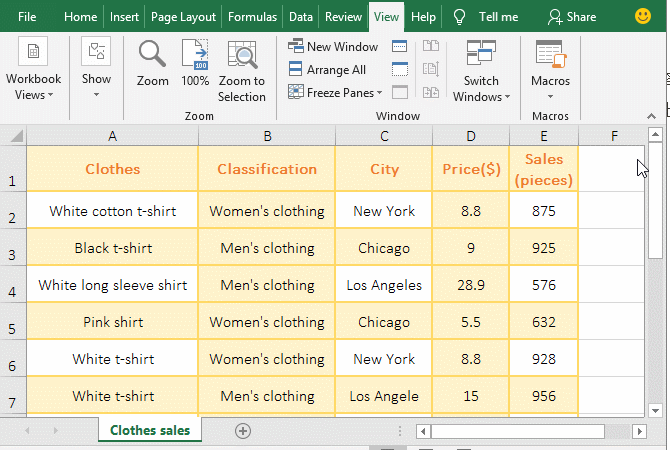Select column C header
This screenshot has height=450, width=670.
pos(384,136)
